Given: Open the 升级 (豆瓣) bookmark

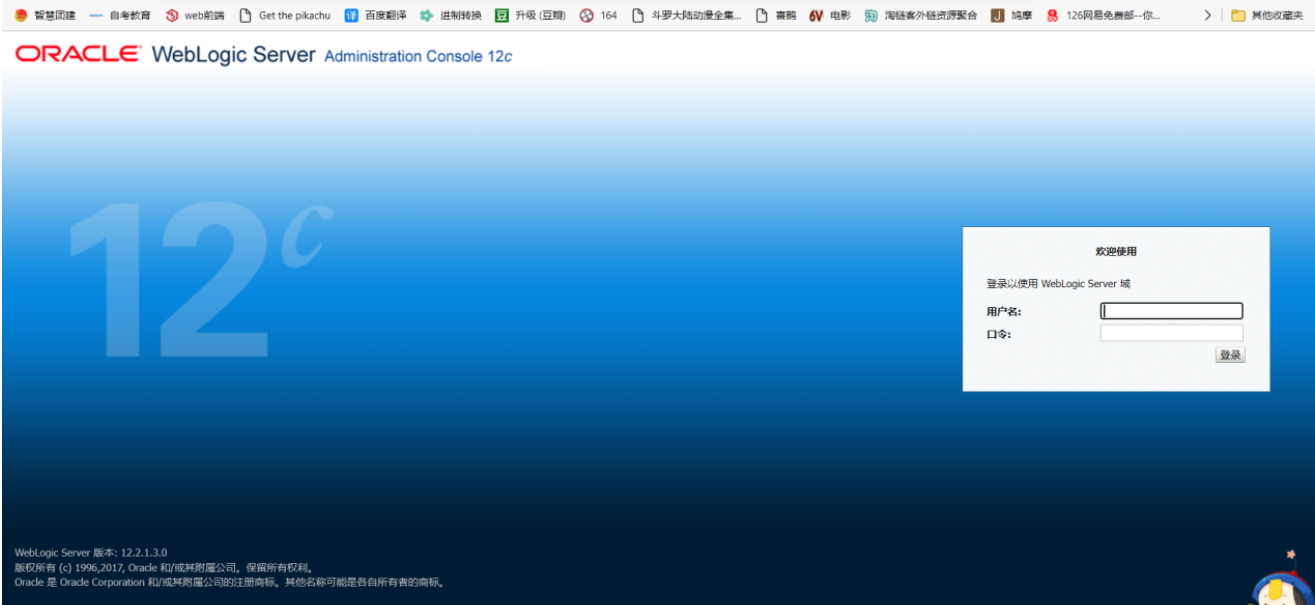Looking at the screenshot, I should pos(531,16).
